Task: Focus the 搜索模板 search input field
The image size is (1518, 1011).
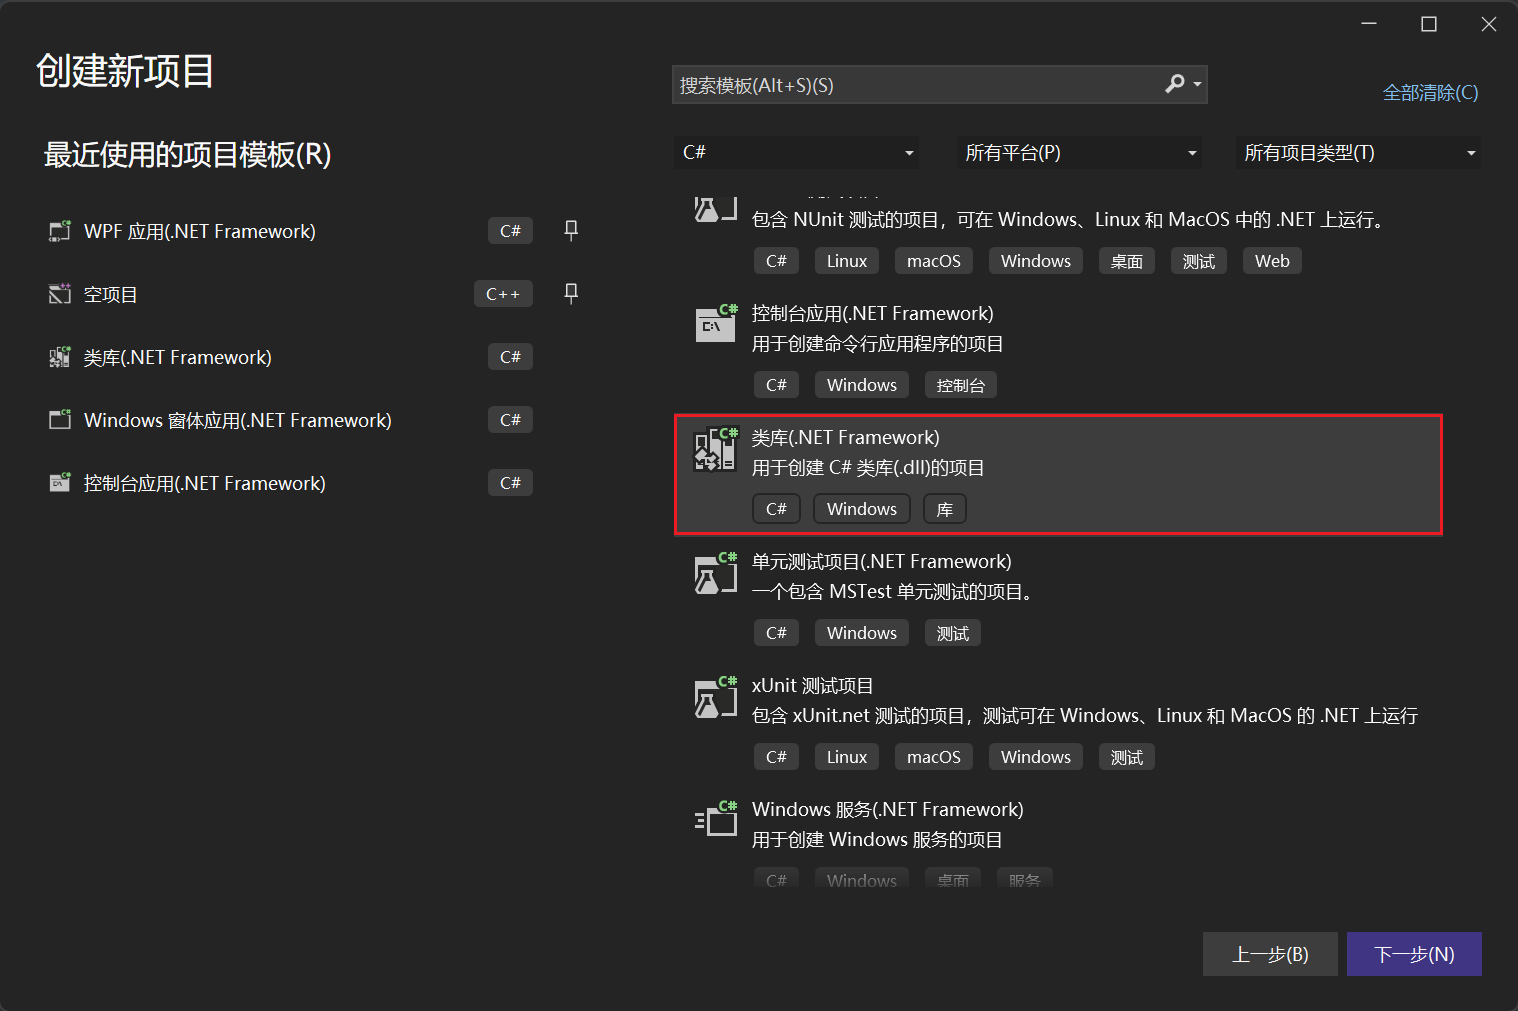Action: 915,85
